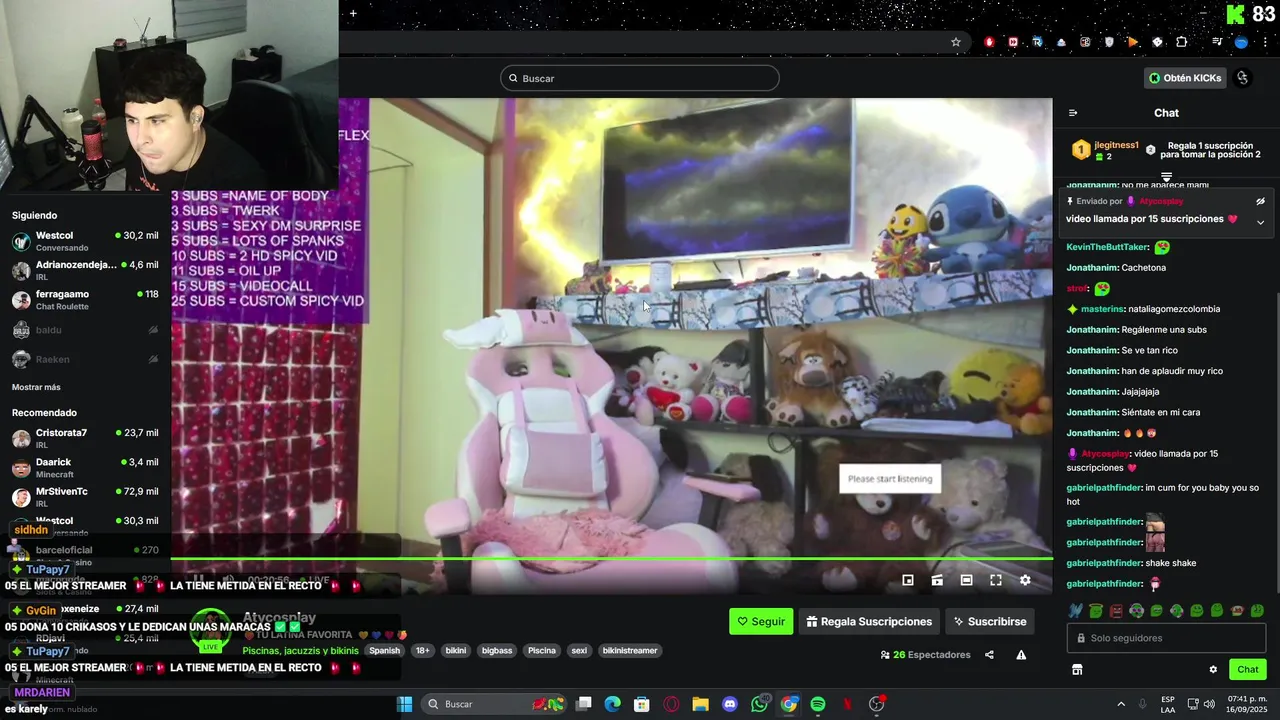Image resolution: width=1280 pixels, height=720 pixels.
Task: Pick the red angry emote in the emote bar
Action: pyautogui.click(x=1116, y=611)
